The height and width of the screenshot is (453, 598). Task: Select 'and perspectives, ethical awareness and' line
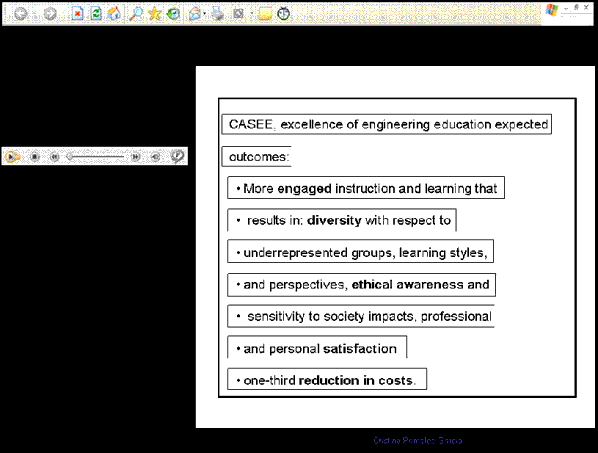pos(362,285)
